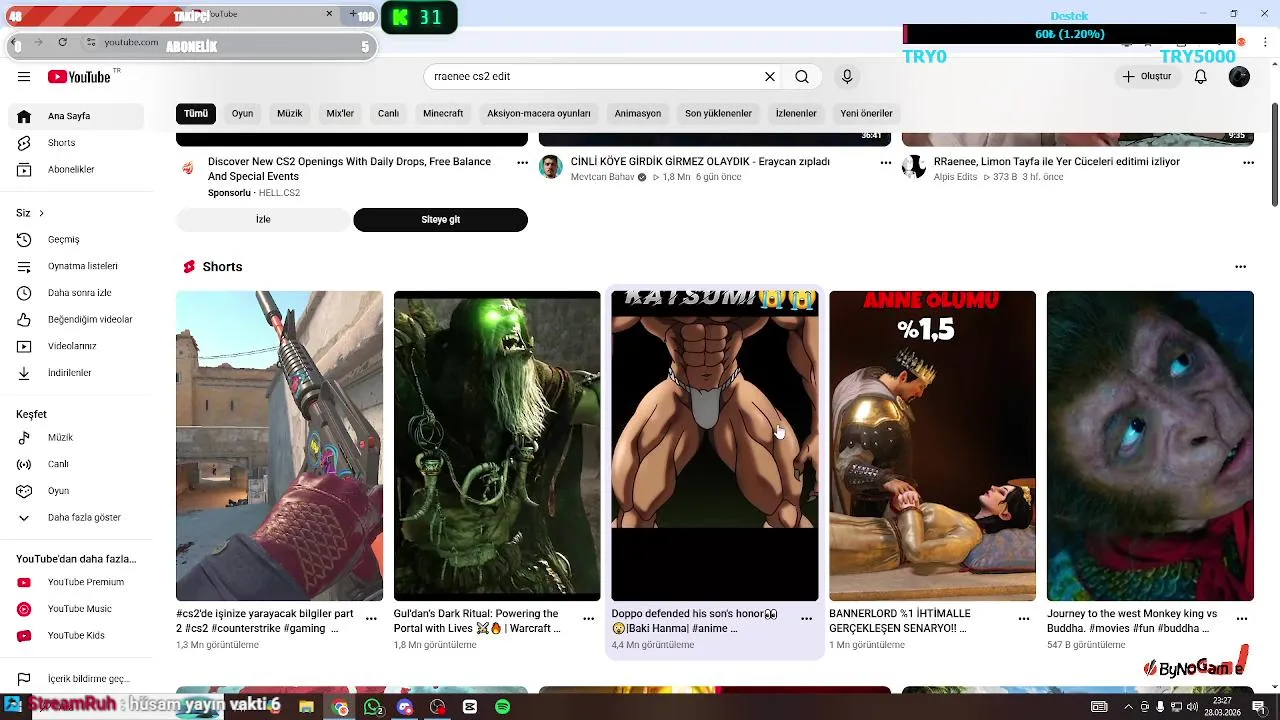Open Alpis Edits channel avatar
The width and height of the screenshot is (1280, 720).
tap(914, 167)
